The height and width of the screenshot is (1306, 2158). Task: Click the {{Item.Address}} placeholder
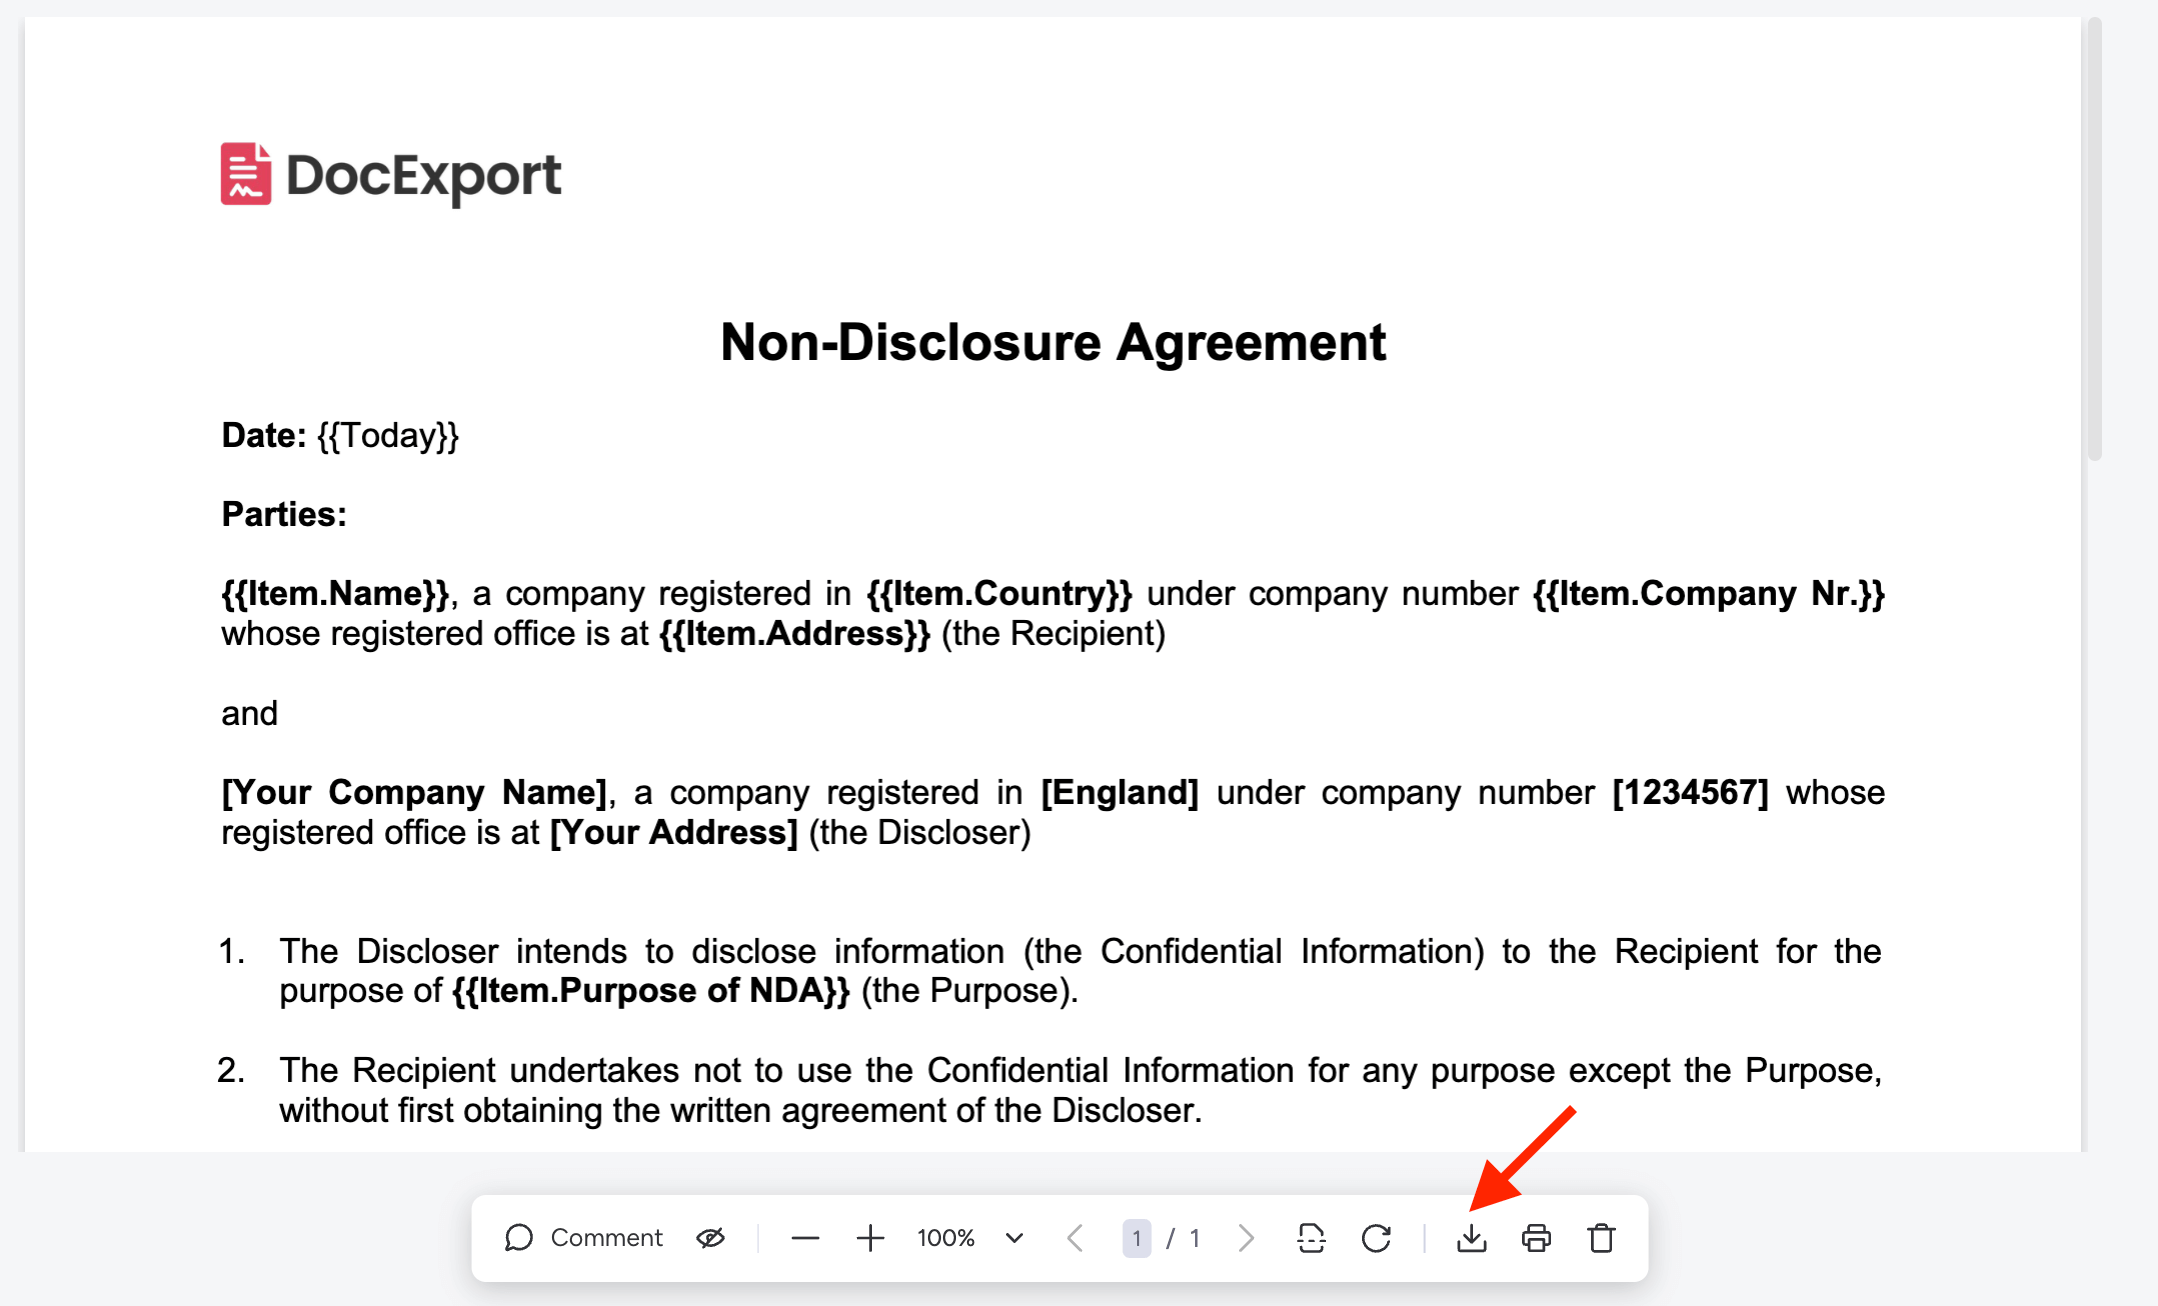pyautogui.click(x=795, y=634)
